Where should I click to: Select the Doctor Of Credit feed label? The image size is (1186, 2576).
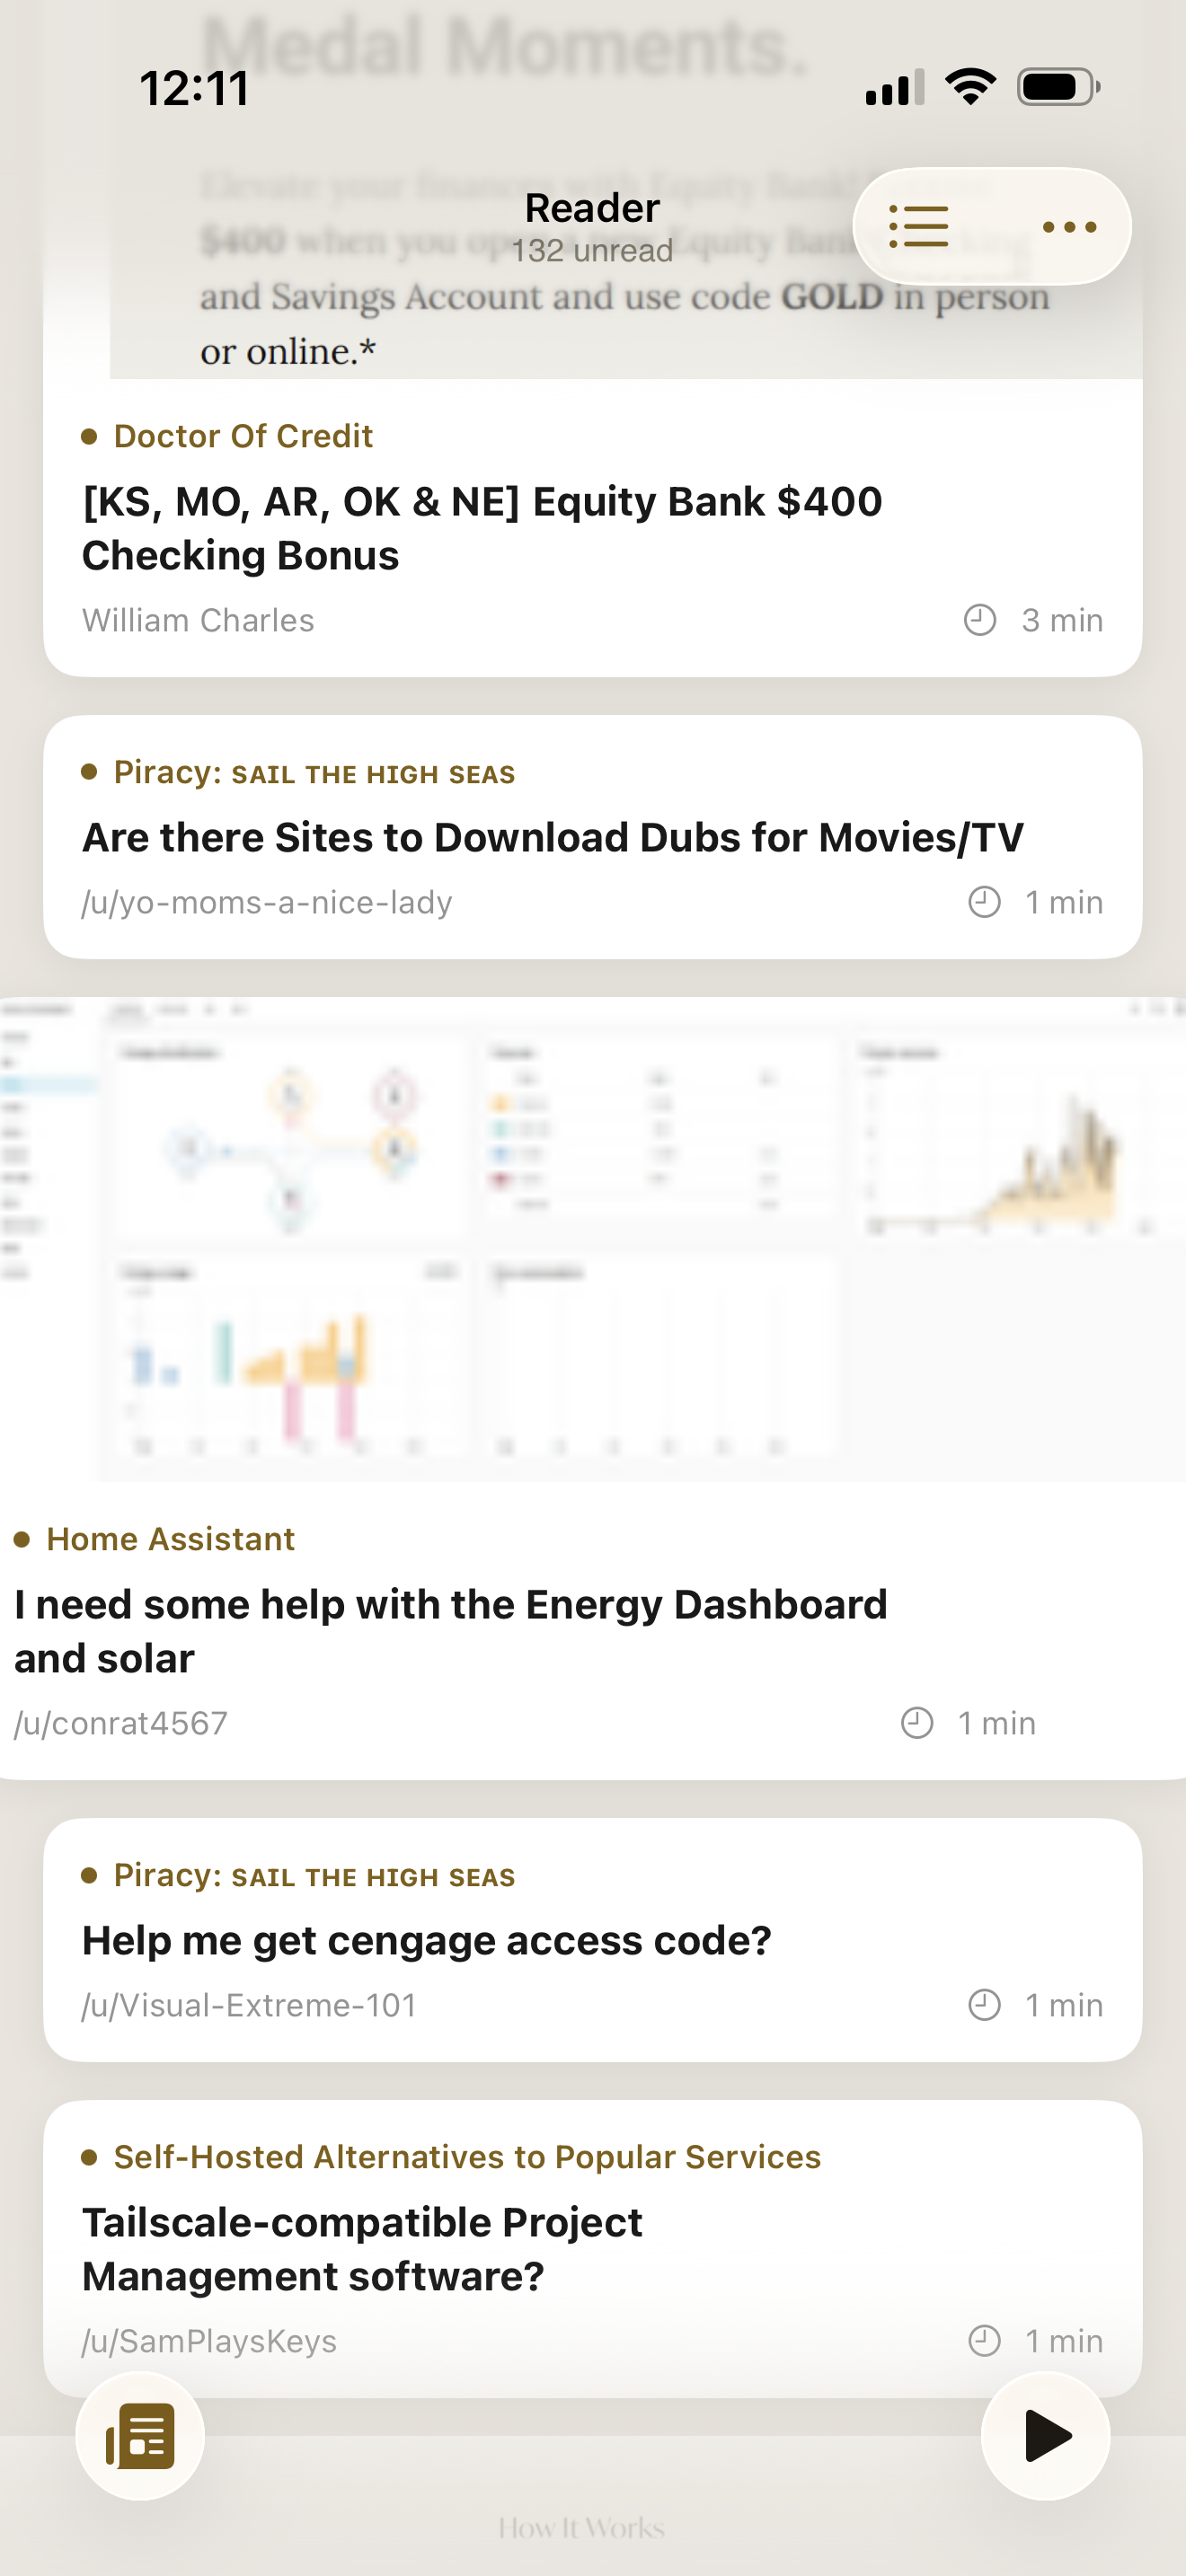click(x=243, y=436)
